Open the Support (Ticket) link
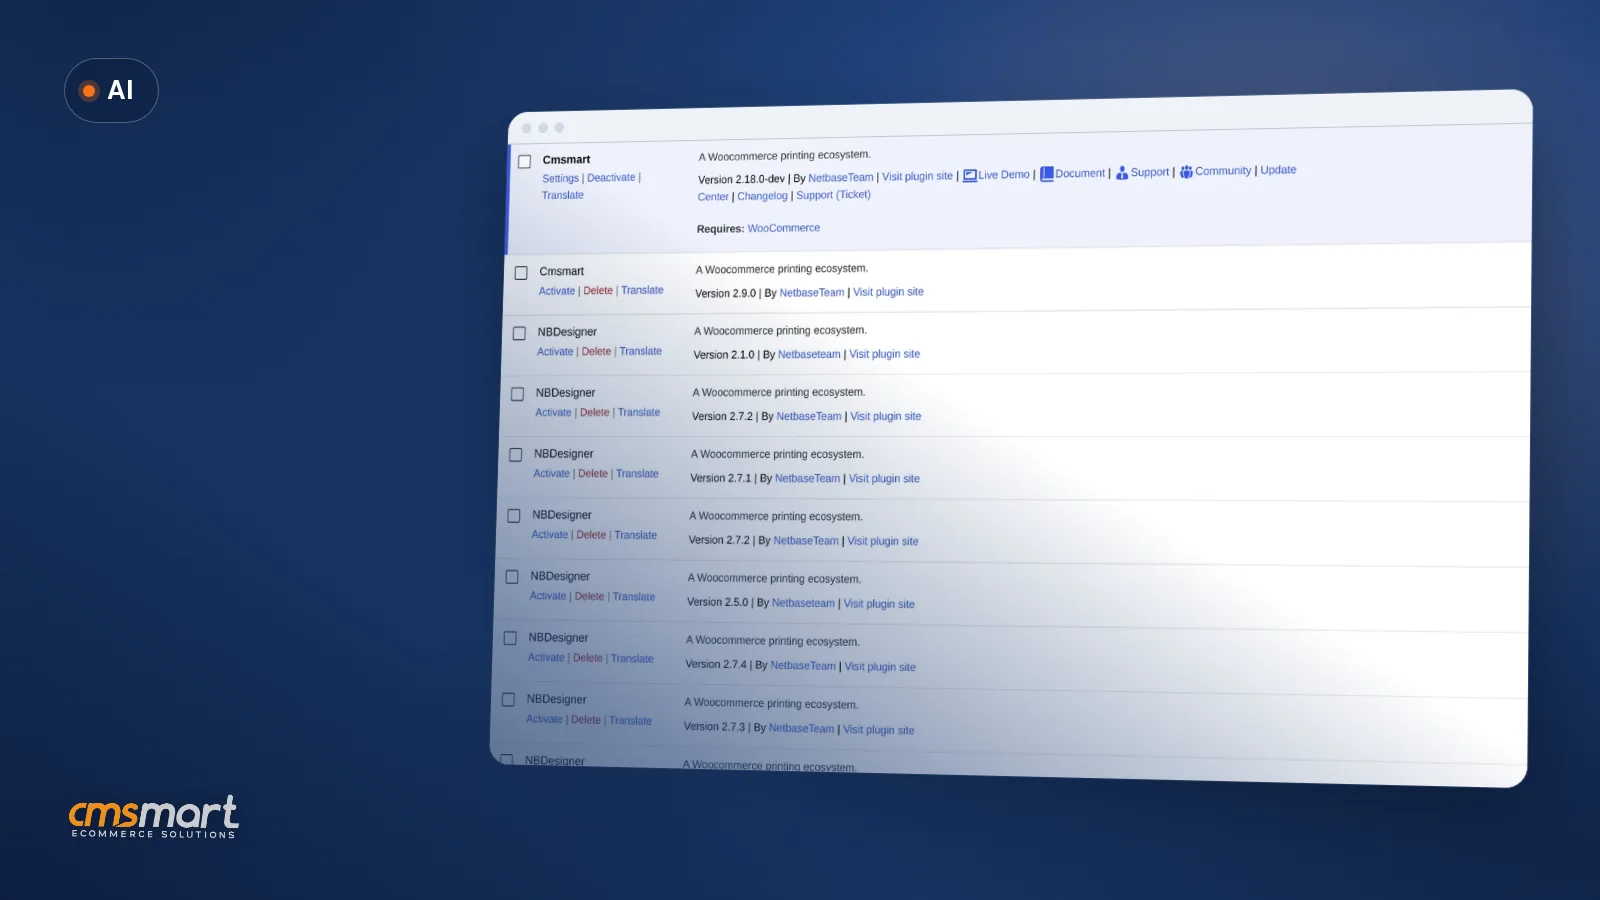This screenshot has width=1600, height=900. [x=833, y=195]
